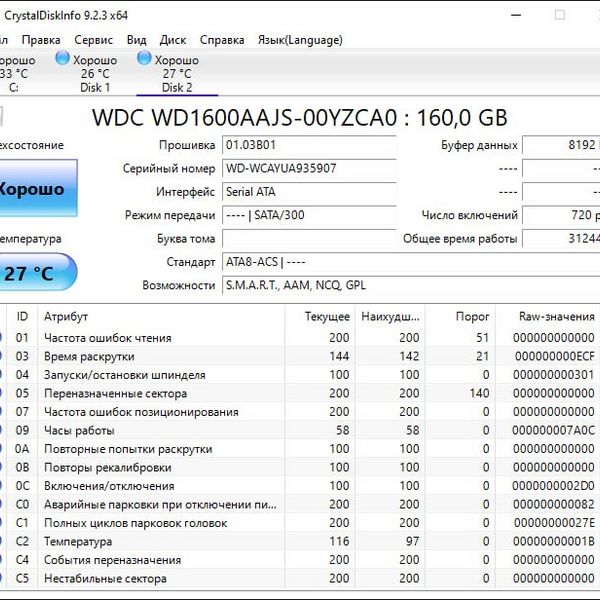
Task: Select row Повторы рекалибровки
Action: pyautogui.click(x=300, y=467)
